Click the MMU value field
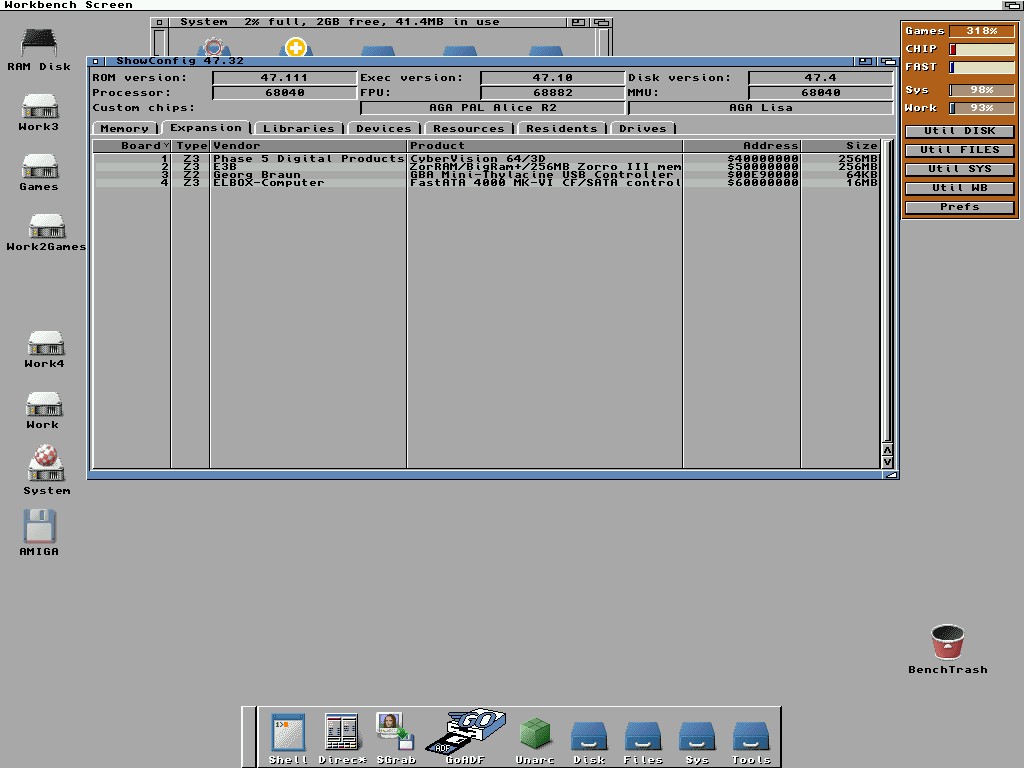The image size is (1024, 768). 820,93
